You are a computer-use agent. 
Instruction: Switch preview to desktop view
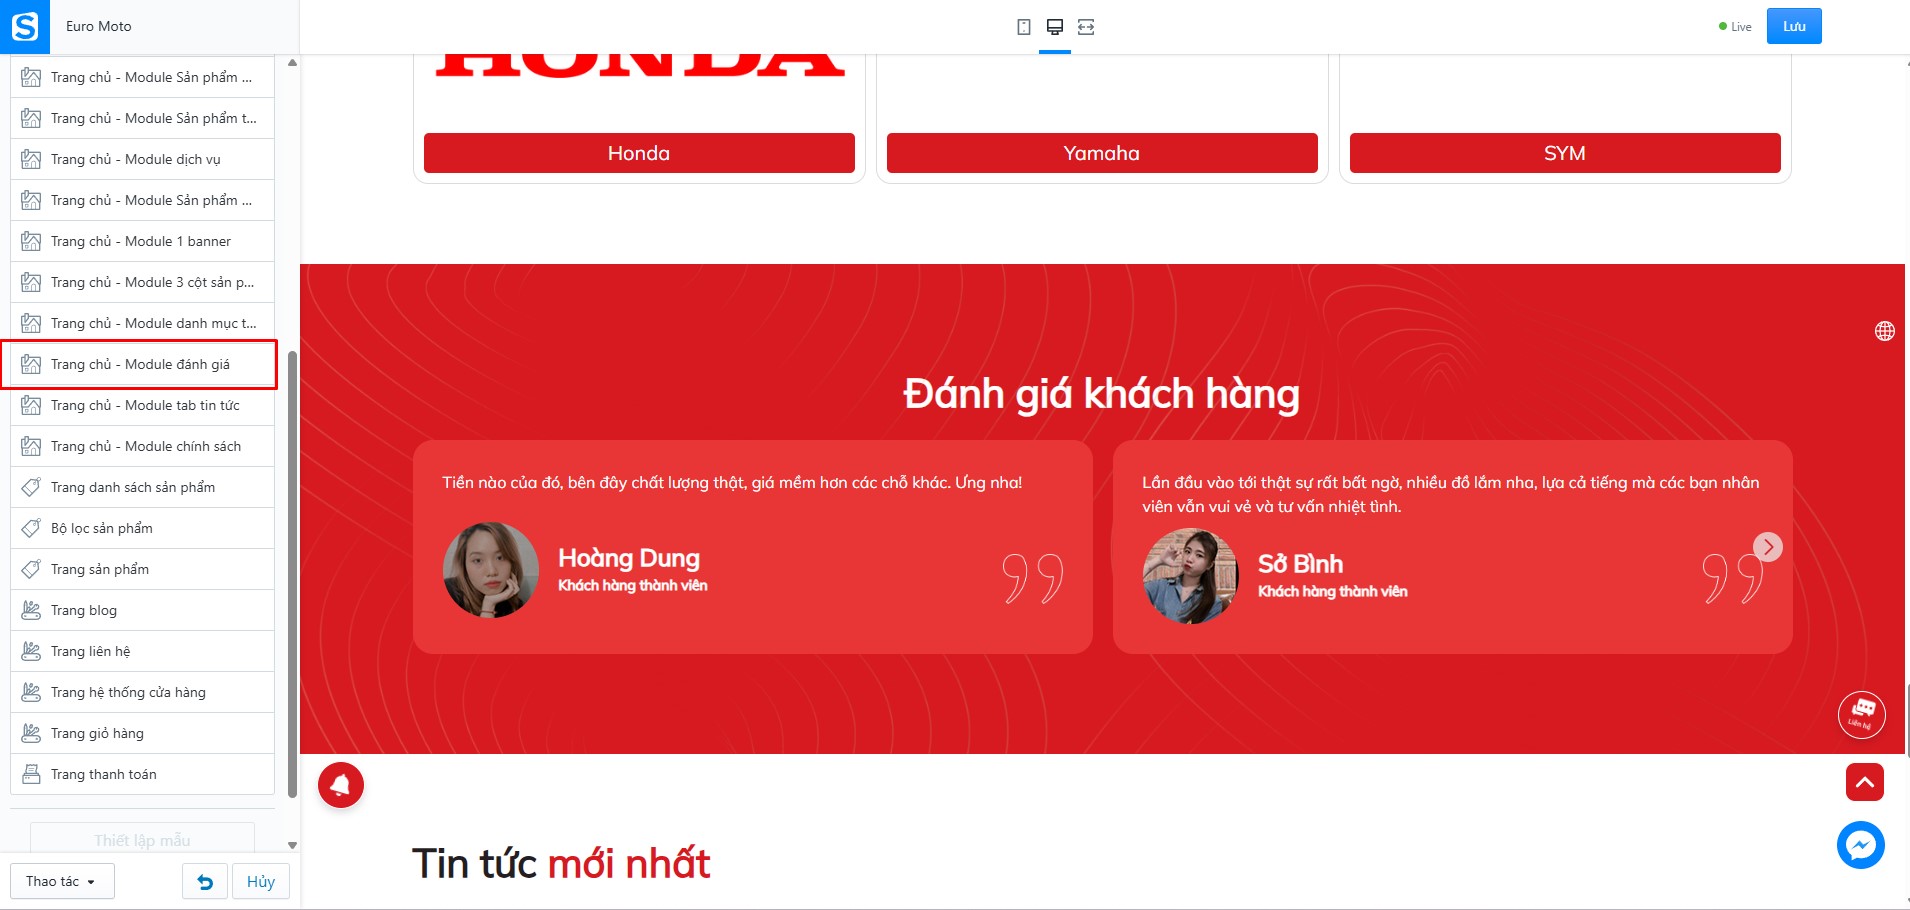pos(1055,27)
